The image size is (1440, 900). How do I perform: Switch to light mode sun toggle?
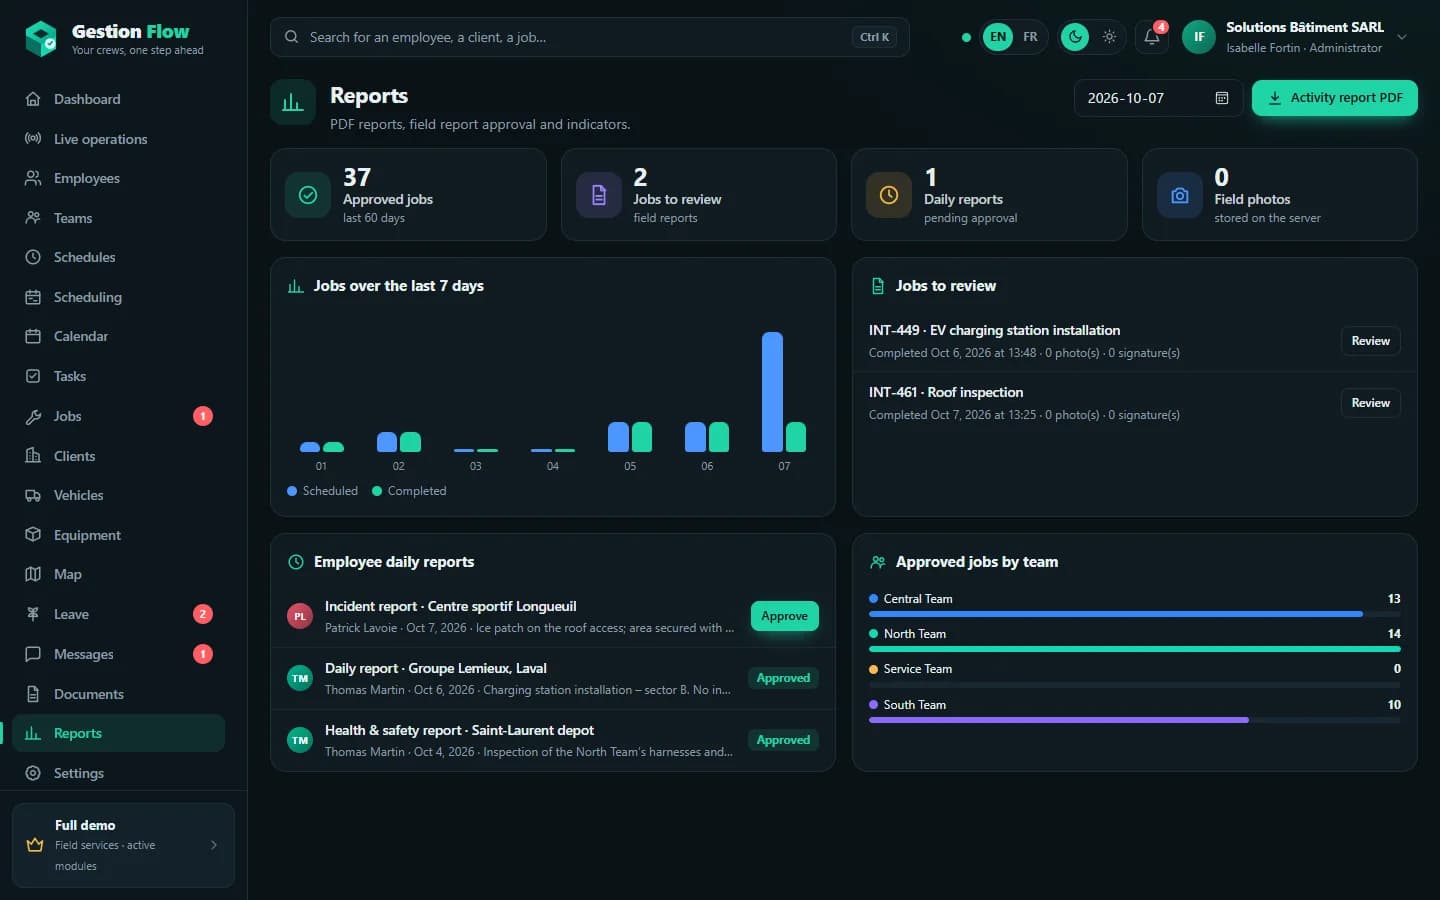(x=1109, y=37)
